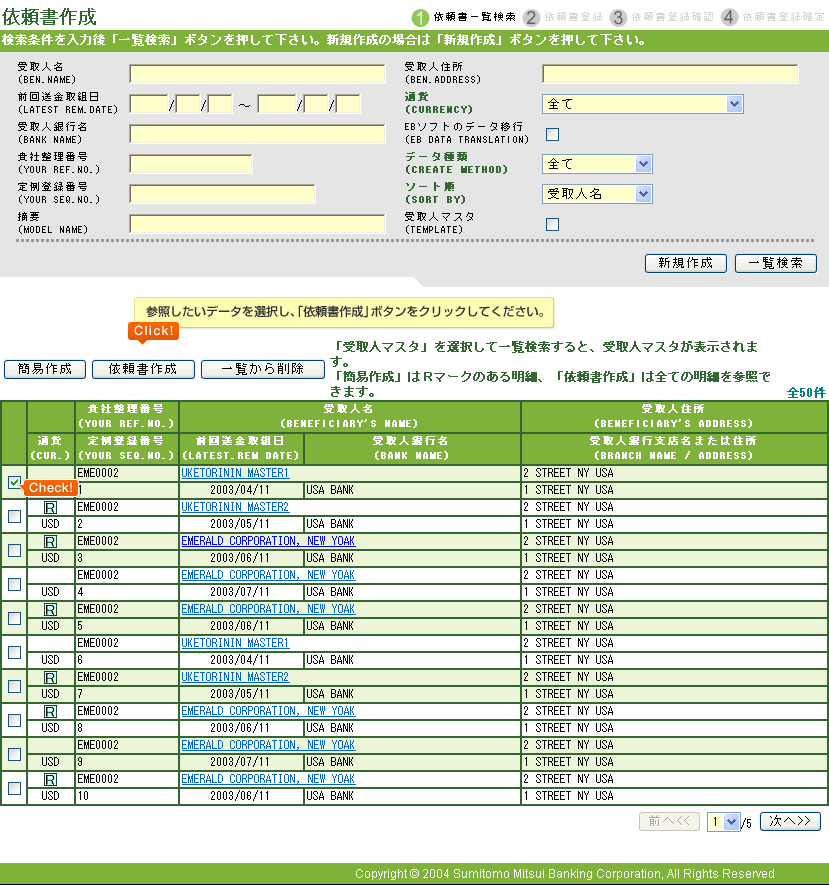Check the box for sequence no. 9 row
829x885 pixels.
15,754
